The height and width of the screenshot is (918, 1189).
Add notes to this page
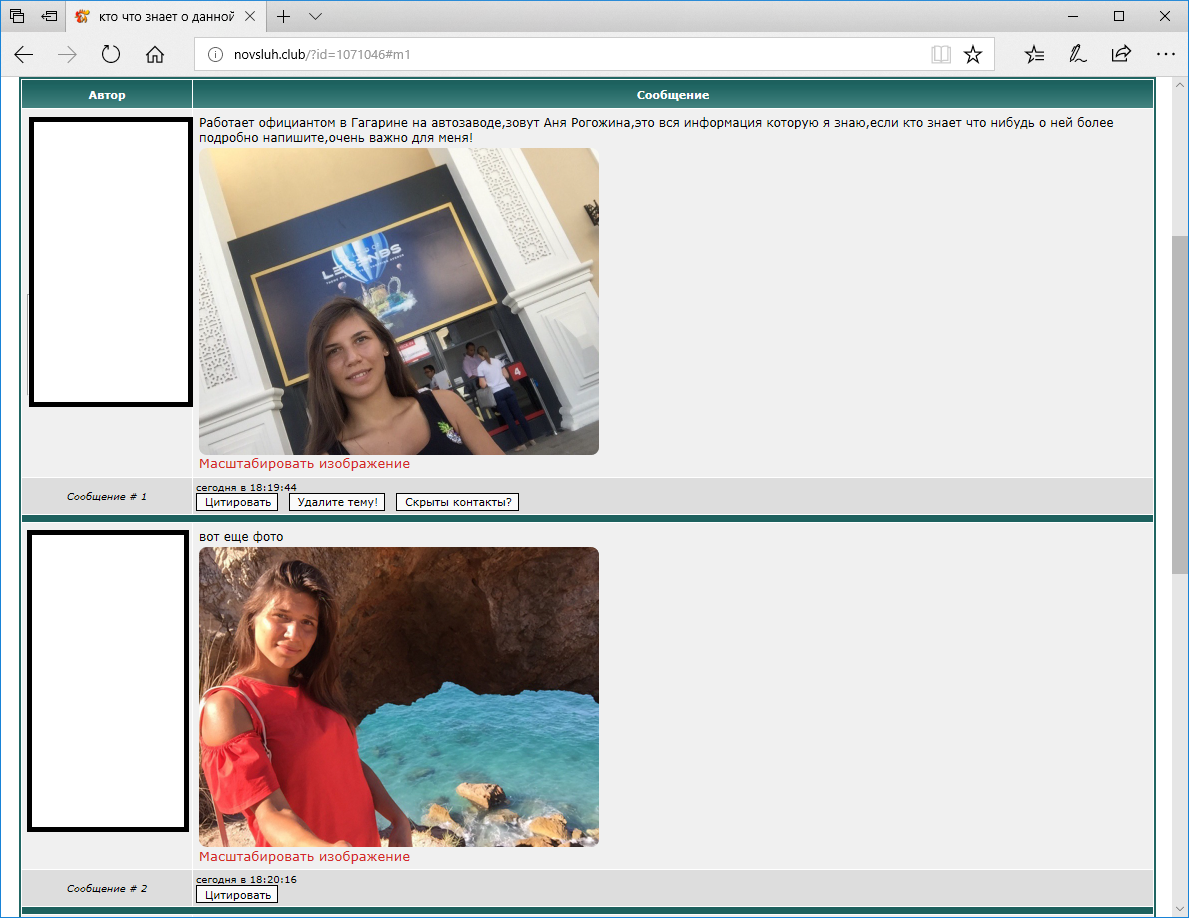1078,54
